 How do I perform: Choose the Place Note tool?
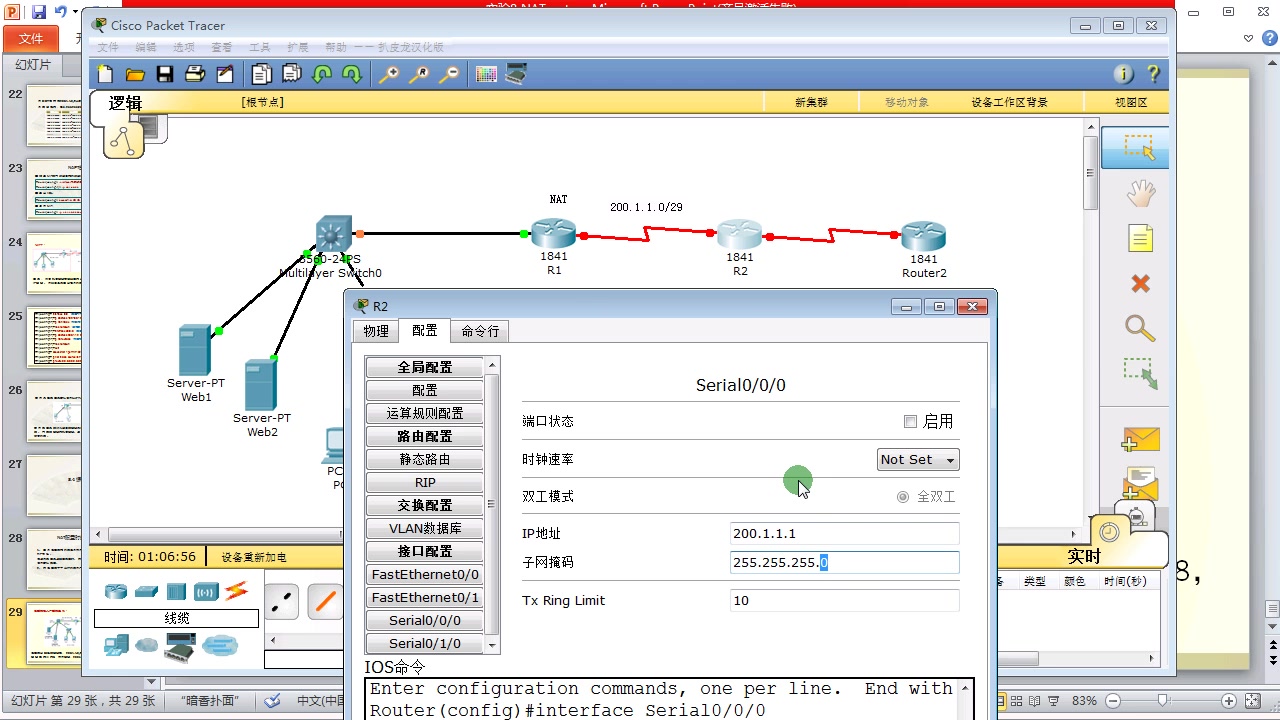click(x=1140, y=238)
